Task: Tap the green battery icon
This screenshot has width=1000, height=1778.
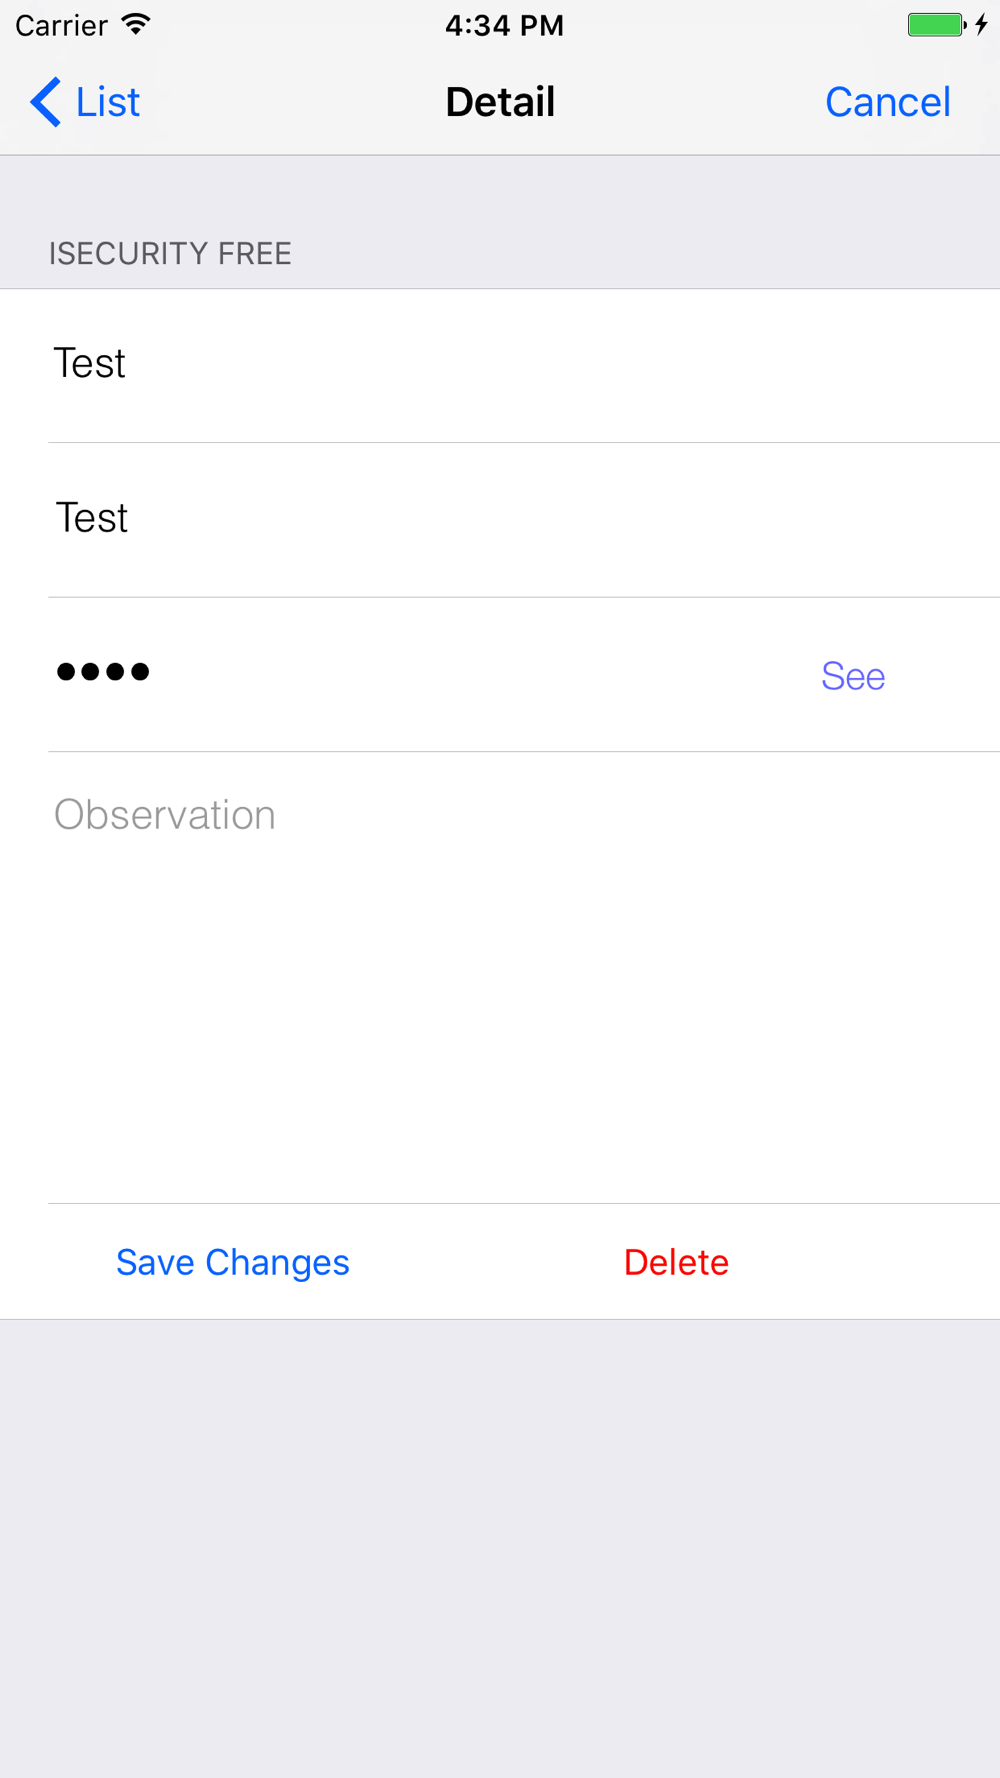Action: 935,25
